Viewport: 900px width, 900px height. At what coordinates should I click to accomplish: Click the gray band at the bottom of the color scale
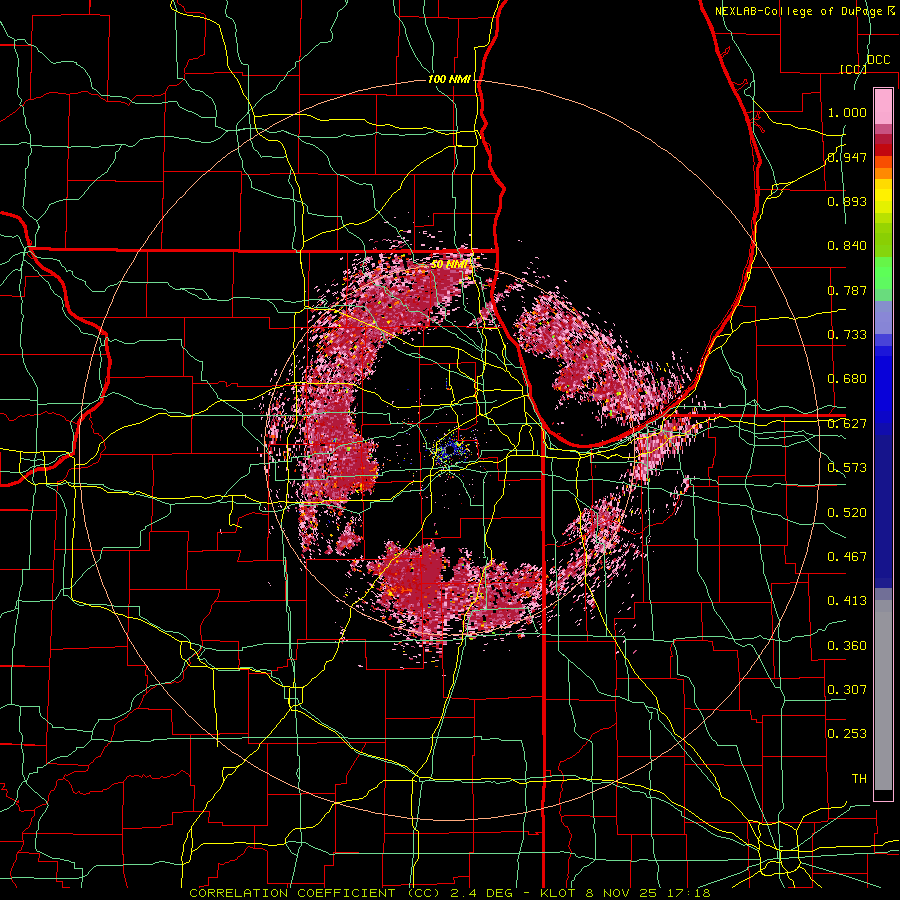(x=883, y=695)
